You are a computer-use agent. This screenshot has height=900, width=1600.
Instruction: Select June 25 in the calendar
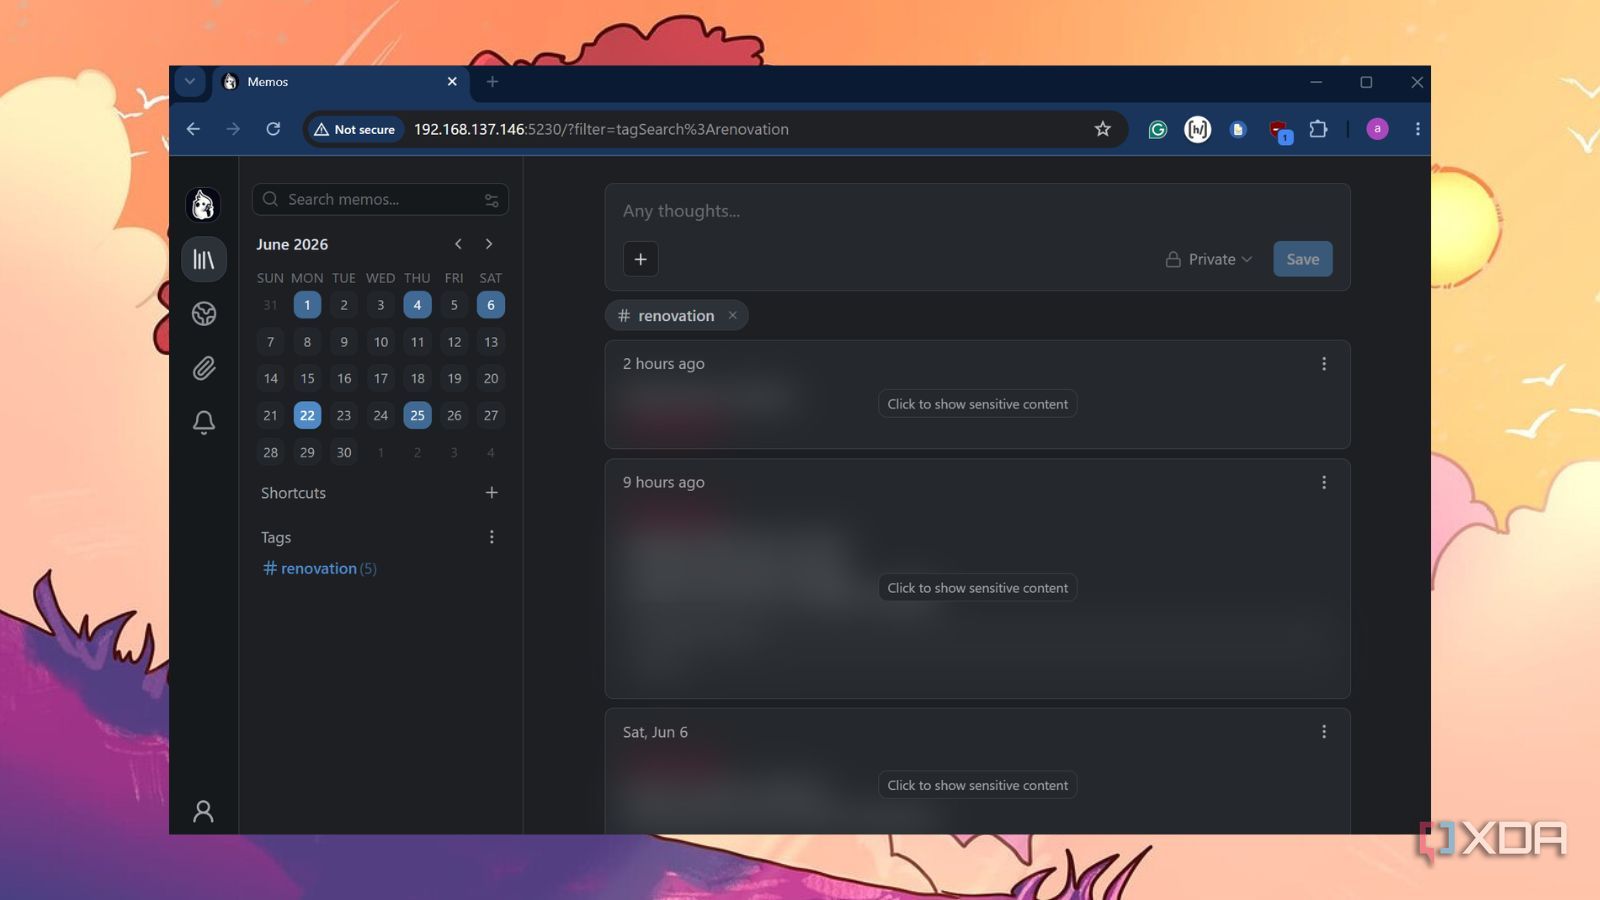pyautogui.click(x=417, y=415)
